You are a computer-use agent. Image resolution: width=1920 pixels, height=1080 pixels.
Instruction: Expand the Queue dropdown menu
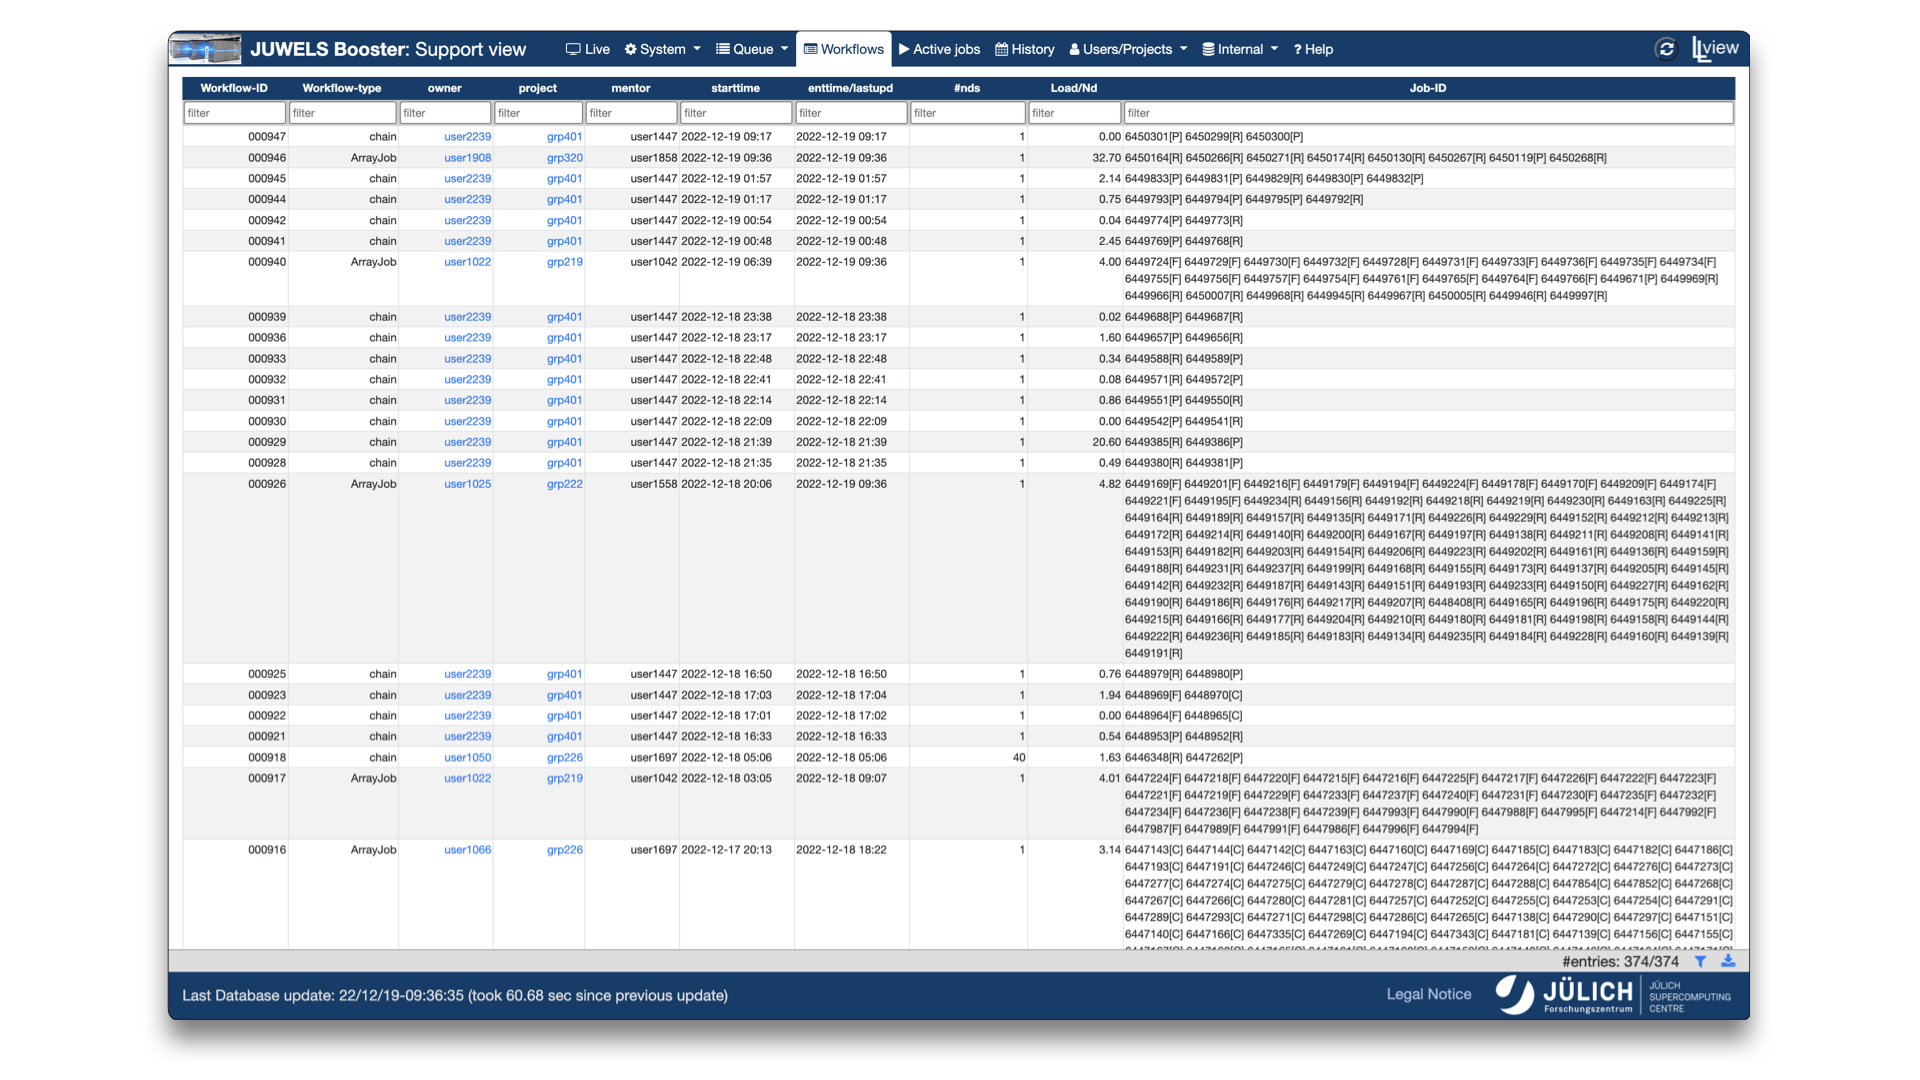click(752, 49)
